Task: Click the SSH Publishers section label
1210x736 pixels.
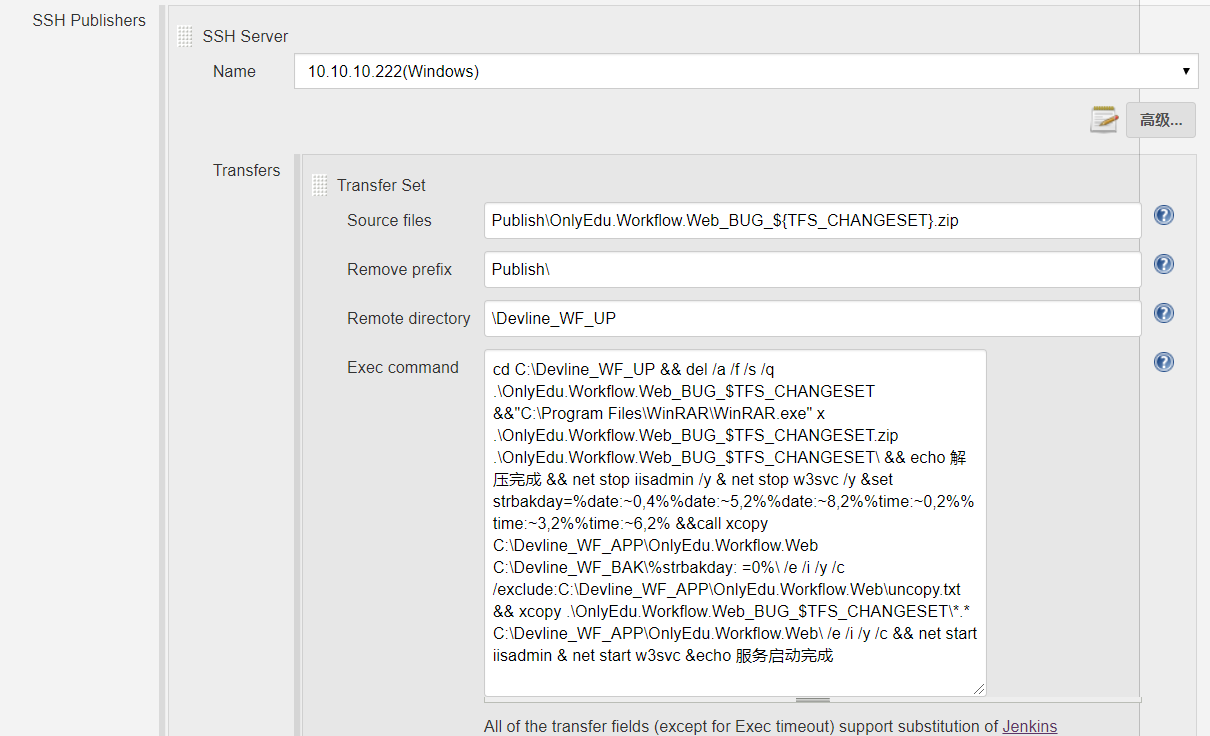Action: (x=89, y=20)
